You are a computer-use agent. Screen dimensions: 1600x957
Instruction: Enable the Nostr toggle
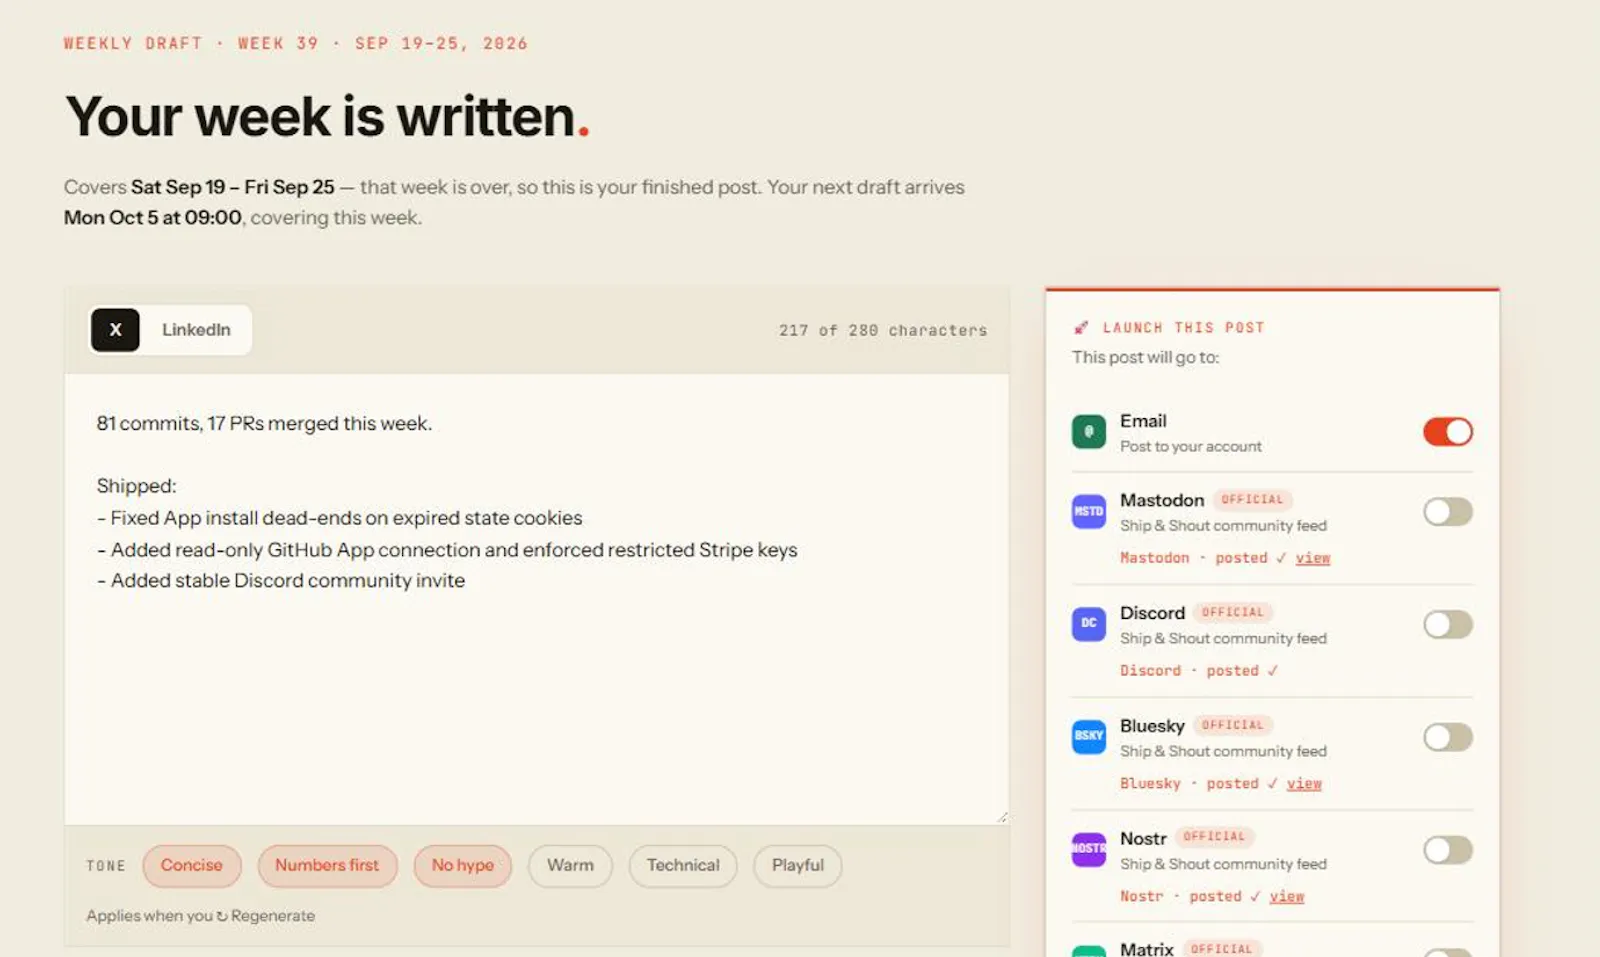1448,851
